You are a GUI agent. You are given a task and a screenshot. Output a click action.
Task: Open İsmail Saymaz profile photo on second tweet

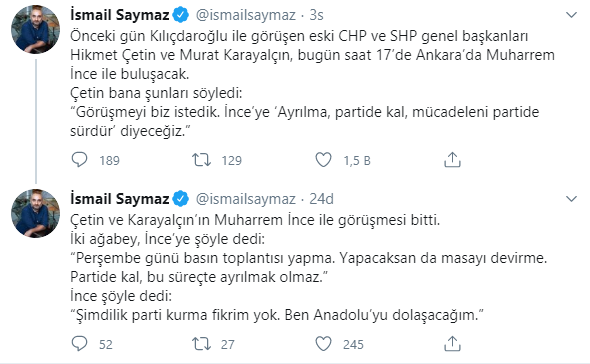tap(36, 213)
